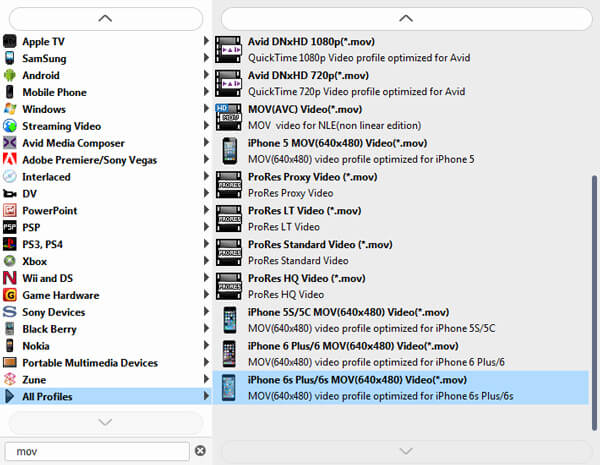Expand the Interlaced submenu arrow
The width and height of the screenshot is (600, 465).
[206, 176]
